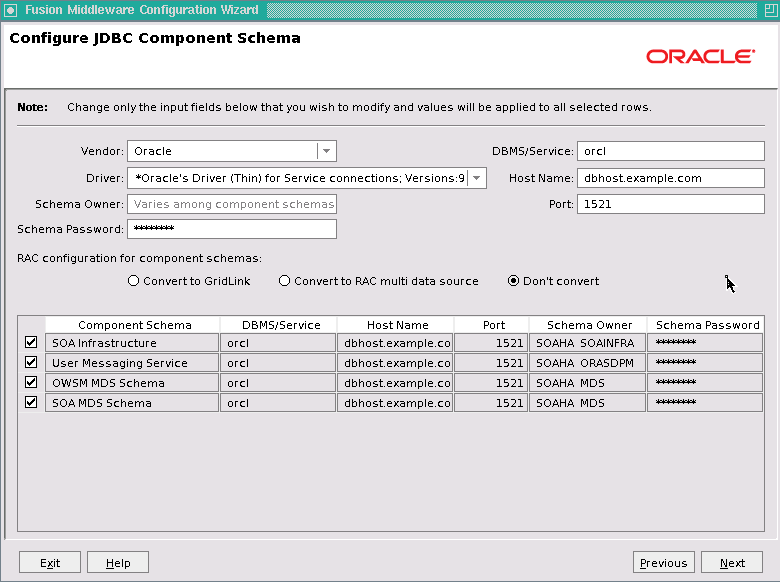Toggle the SOA MDS Schema checkbox
780x582 pixels.
(x=31, y=402)
